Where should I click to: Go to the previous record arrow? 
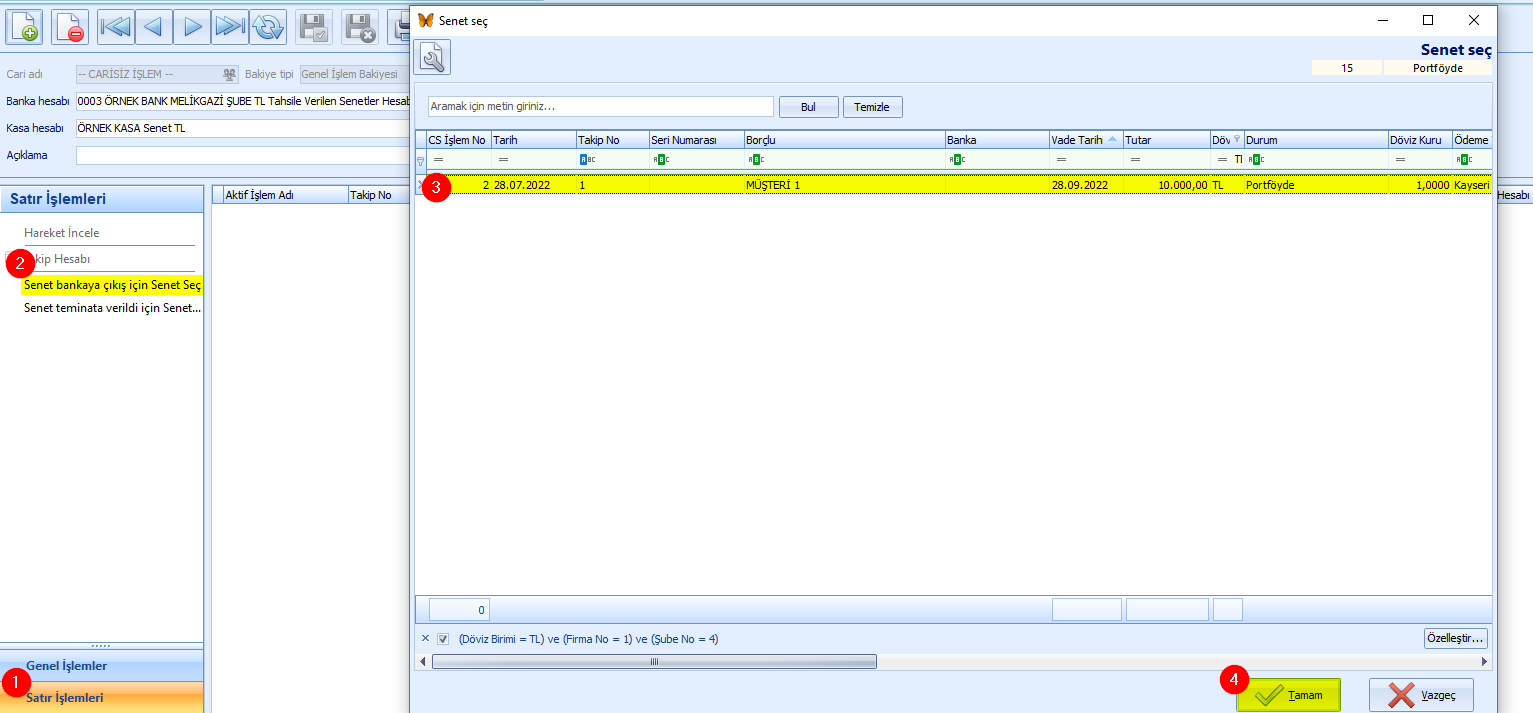153,27
